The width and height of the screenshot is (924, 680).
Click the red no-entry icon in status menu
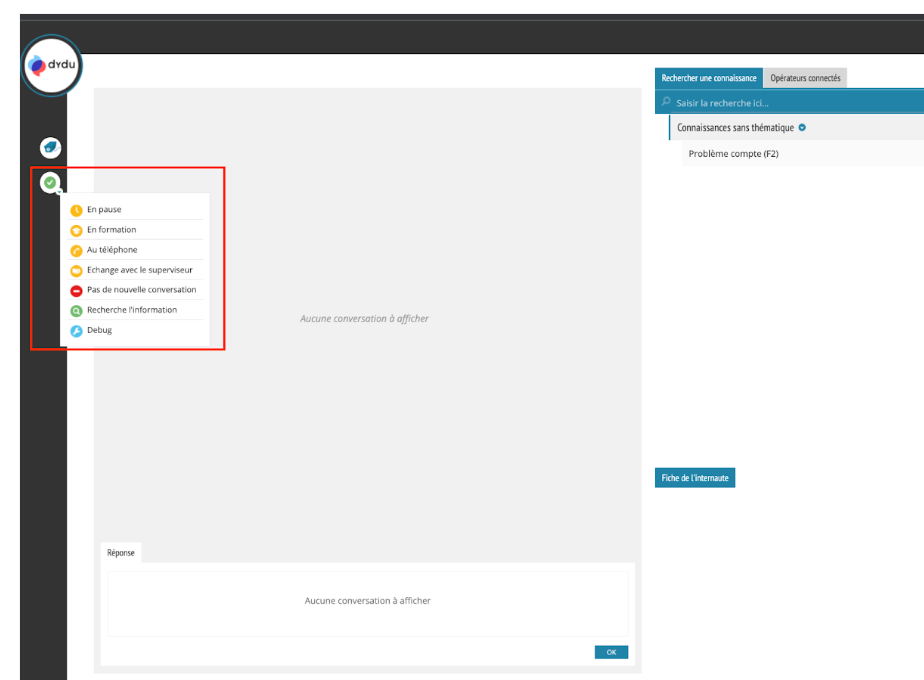click(77, 290)
